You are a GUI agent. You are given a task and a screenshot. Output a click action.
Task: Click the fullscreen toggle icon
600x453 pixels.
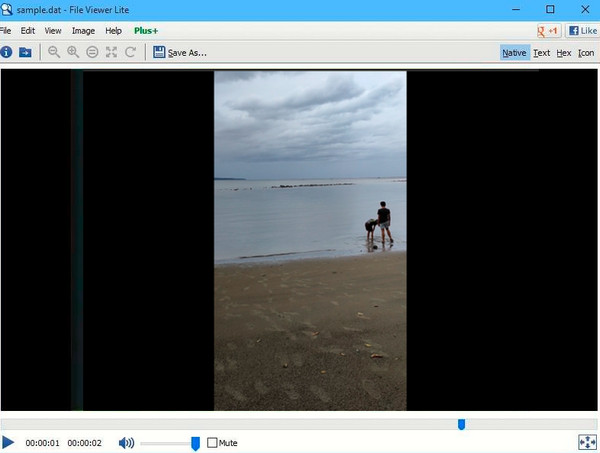coord(587,442)
